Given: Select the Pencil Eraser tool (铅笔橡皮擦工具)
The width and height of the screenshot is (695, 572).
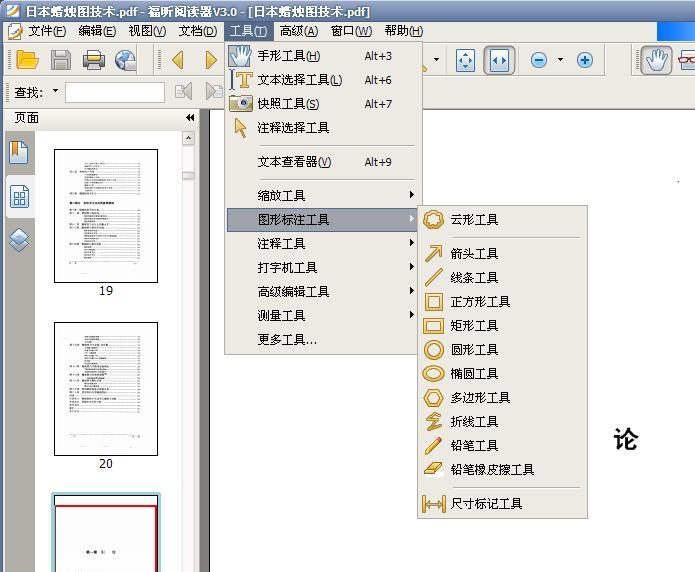Looking at the screenshot, I should coord(491,470).
